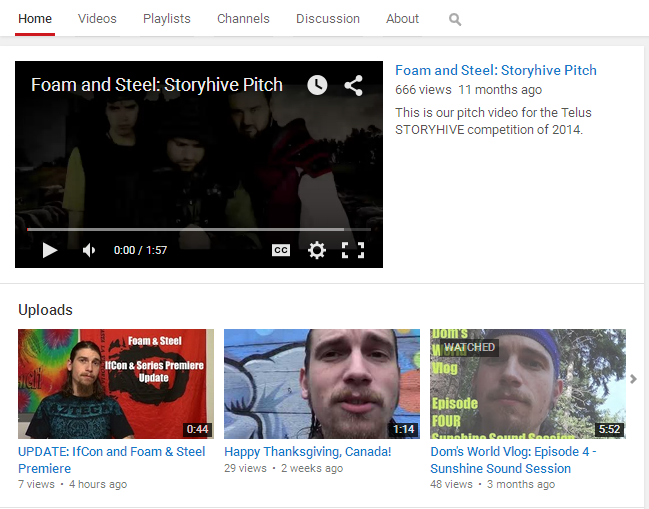
Task: View the About tab
Action: (403, 19)
